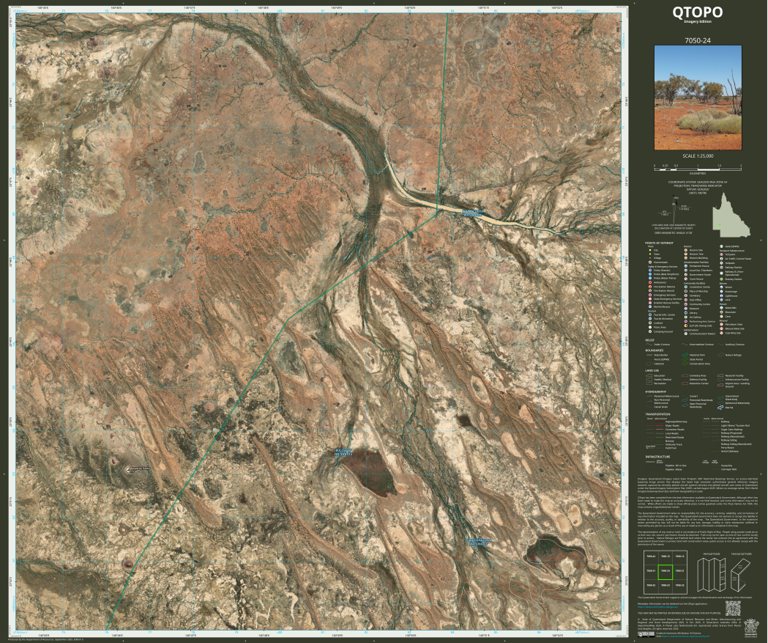Click the HYDROGRAPHY legend heading
Image resolution: width=768 pixels, height=643 pixels.
coord(655,392)
